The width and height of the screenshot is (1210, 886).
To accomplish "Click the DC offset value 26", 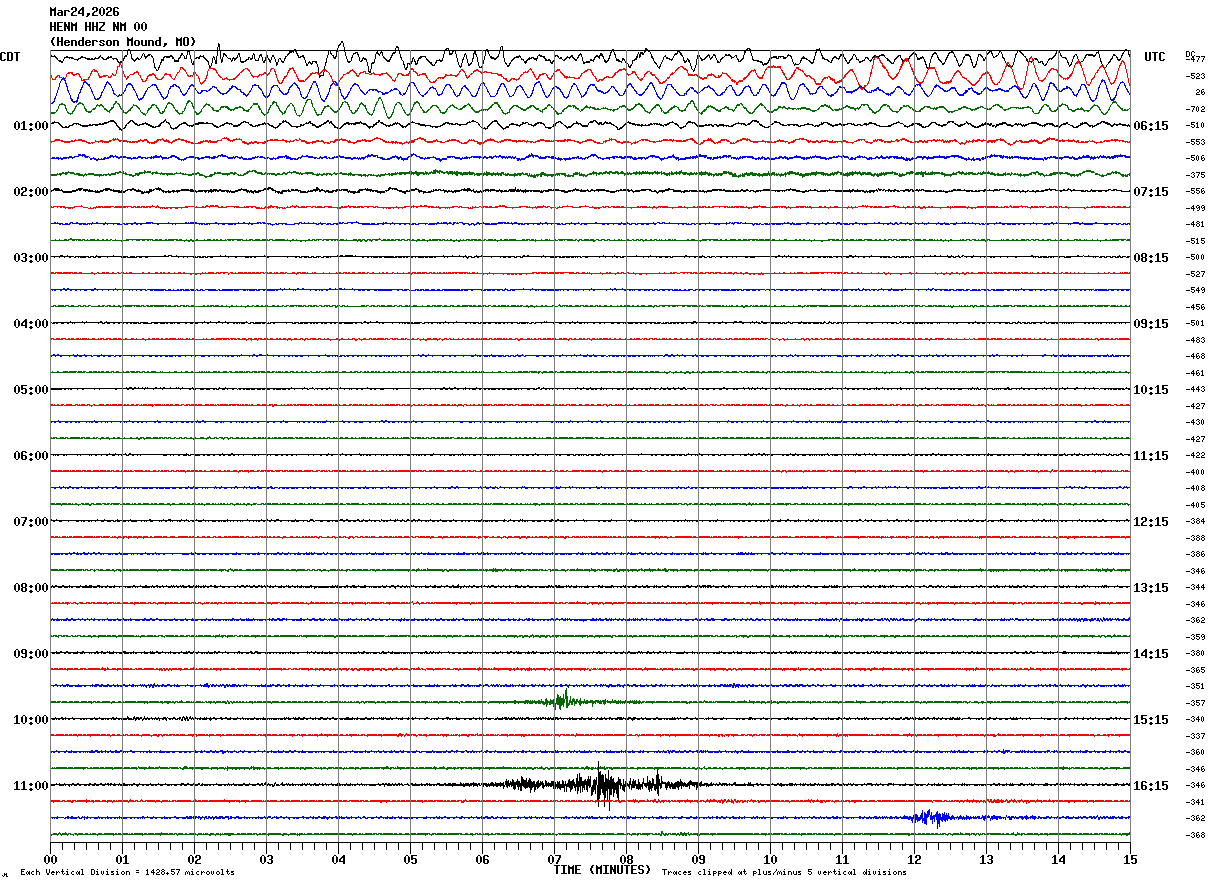I will (1199, 92).
